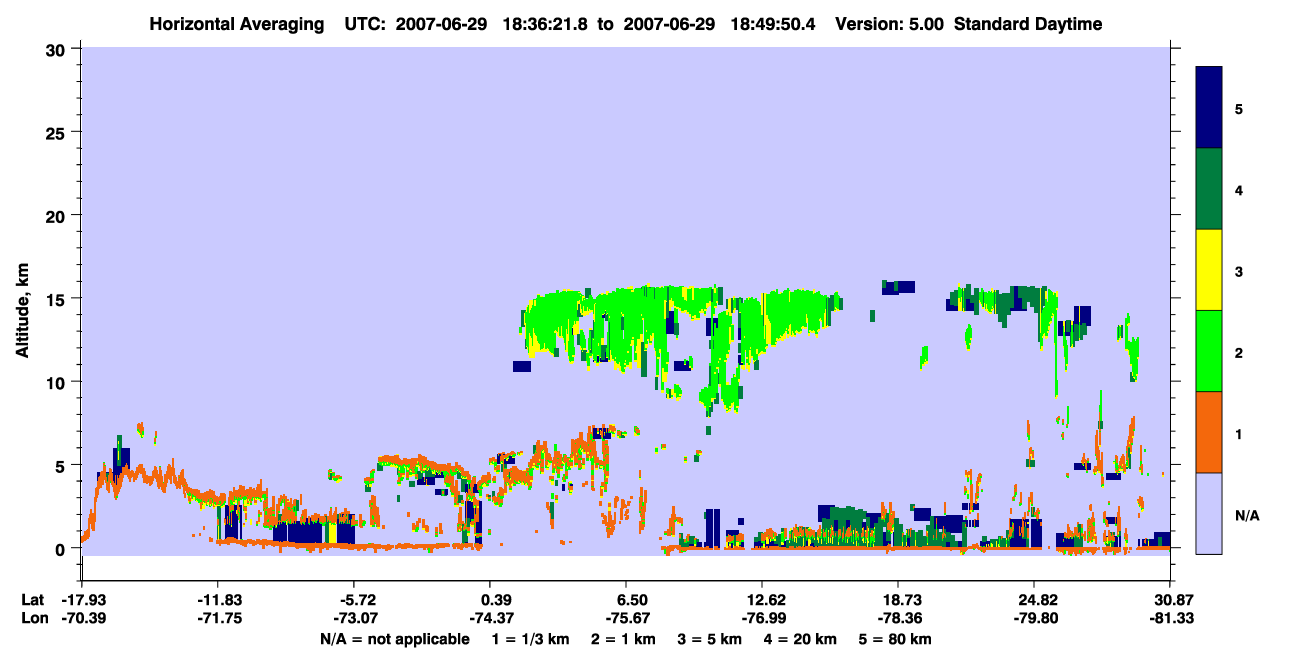Click latitude value -5.72
Screen dimensions: 1300x667
pyautogui.click(x=357, y=600)
